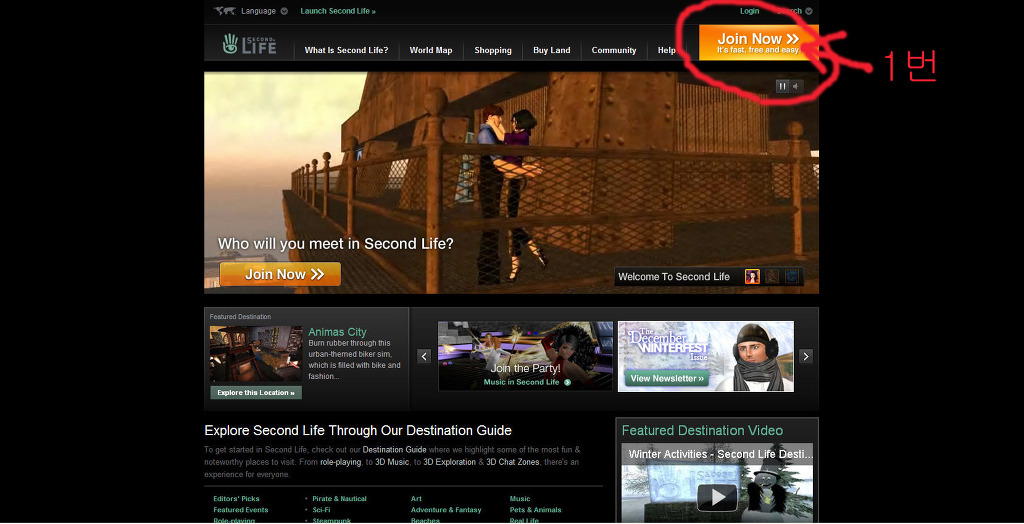Open the Animas City title link
Viewport: 1024px width, 524px height.
337,332
